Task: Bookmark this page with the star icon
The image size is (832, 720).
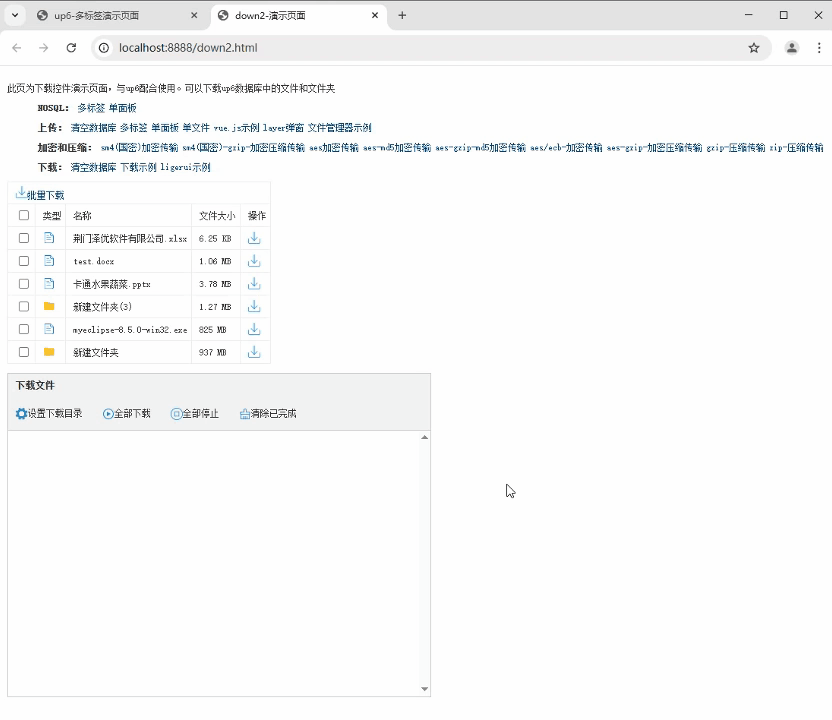Action: click(x=754, y=48)
